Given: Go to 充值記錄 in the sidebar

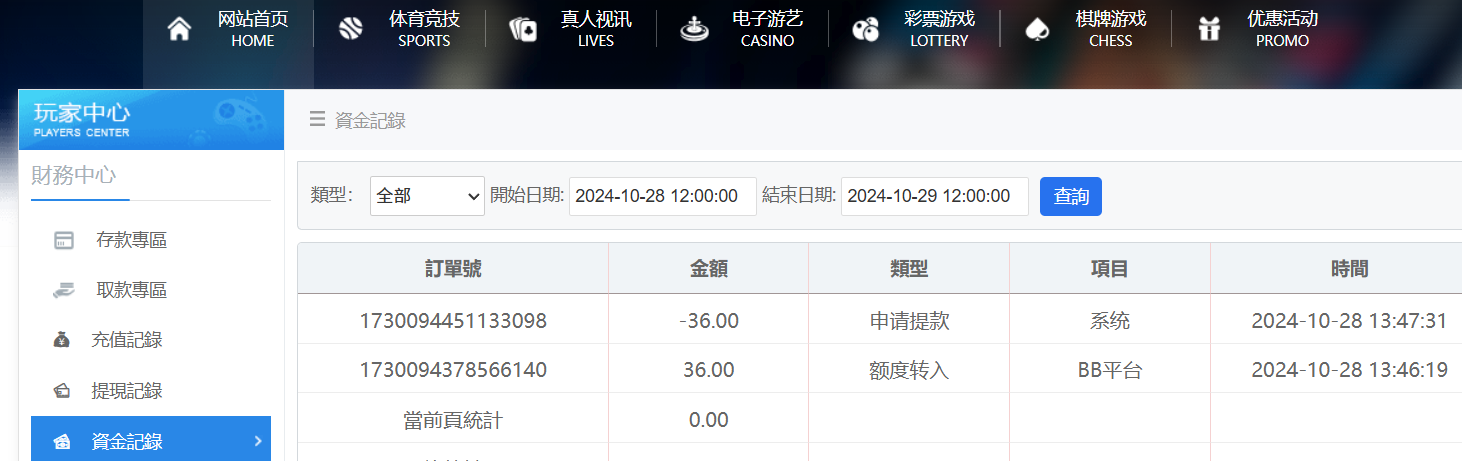Looking at the screenshot, I should (x=126, y=340).
